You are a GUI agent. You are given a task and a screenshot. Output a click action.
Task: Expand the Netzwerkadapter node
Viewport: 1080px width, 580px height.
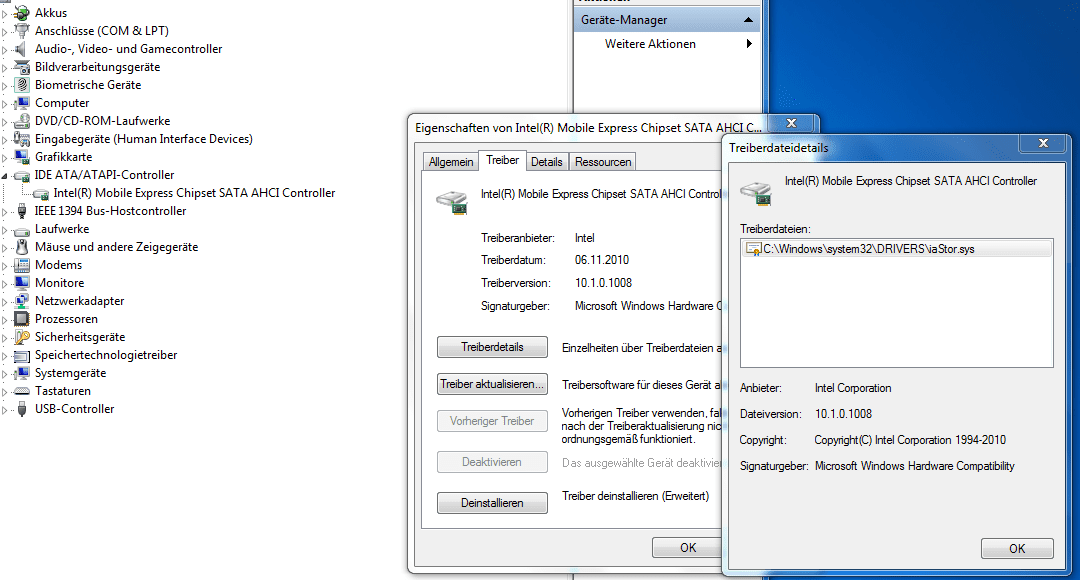point(5,302)
